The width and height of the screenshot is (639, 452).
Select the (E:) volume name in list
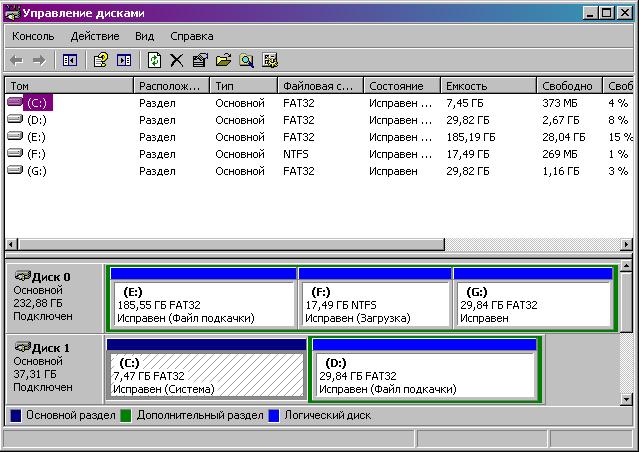pyautogui.click(x=37, y=137)
